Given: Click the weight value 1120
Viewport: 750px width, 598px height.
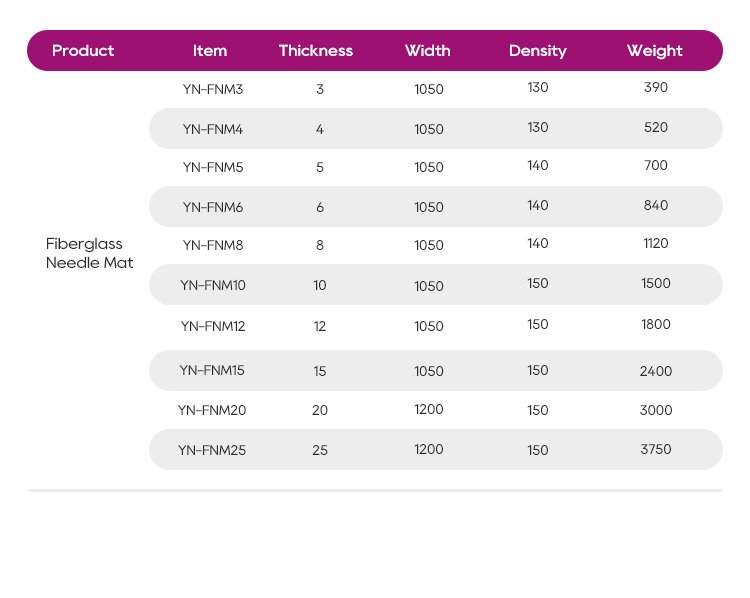Looking at the screenshot, I should (656, 243).
